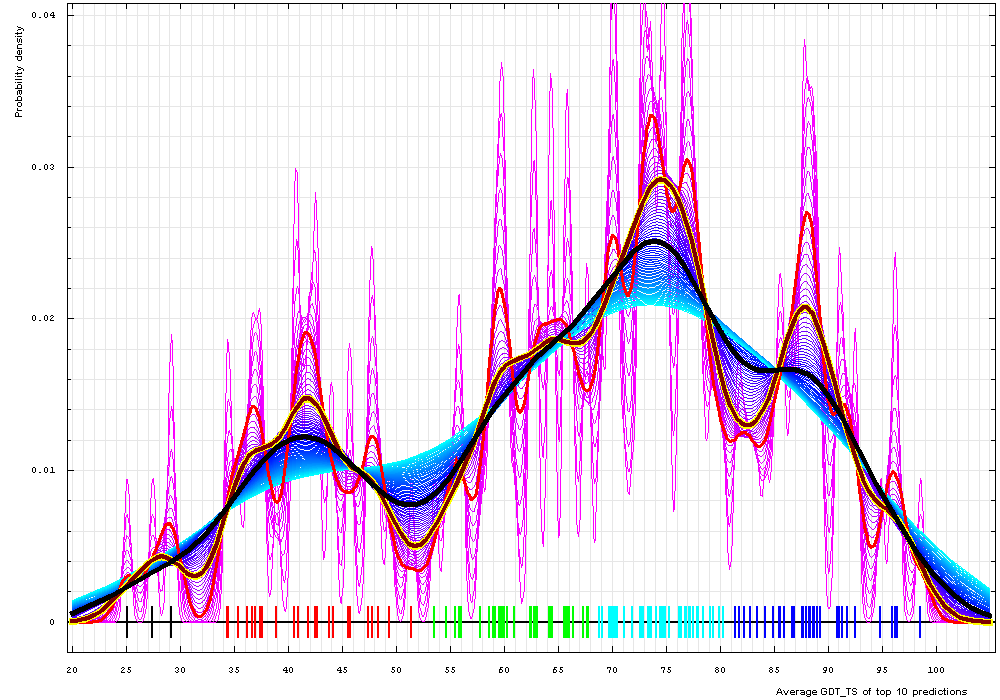This screenshot has width=1000, height=700.
Task: Pick the rightmost black rug tick past 95
Action: (x=920, y=622)
